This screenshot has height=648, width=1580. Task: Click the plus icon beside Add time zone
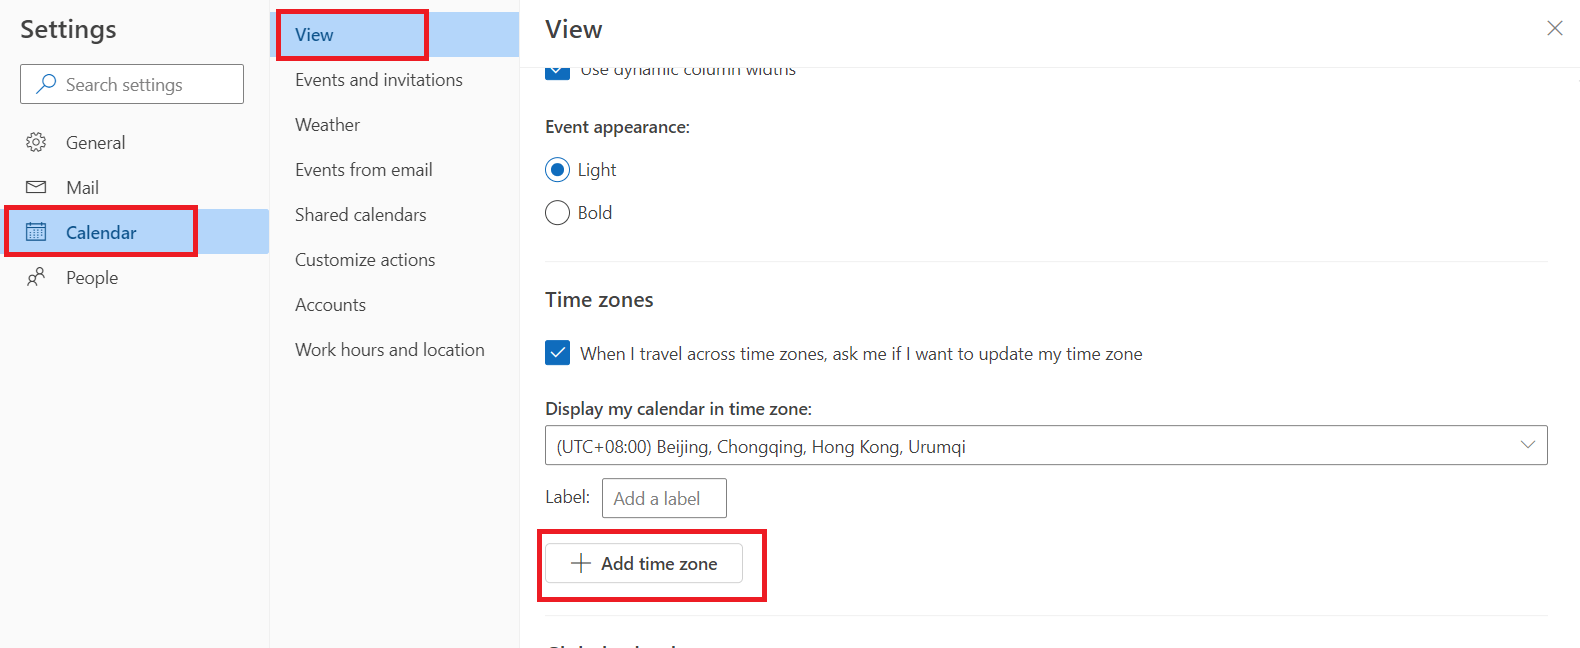tap(581, 563)
